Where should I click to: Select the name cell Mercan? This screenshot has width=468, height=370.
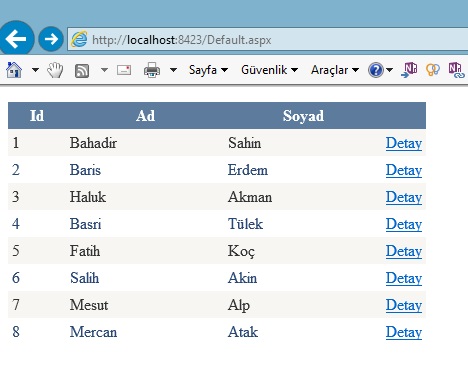(x=93, y=332)
